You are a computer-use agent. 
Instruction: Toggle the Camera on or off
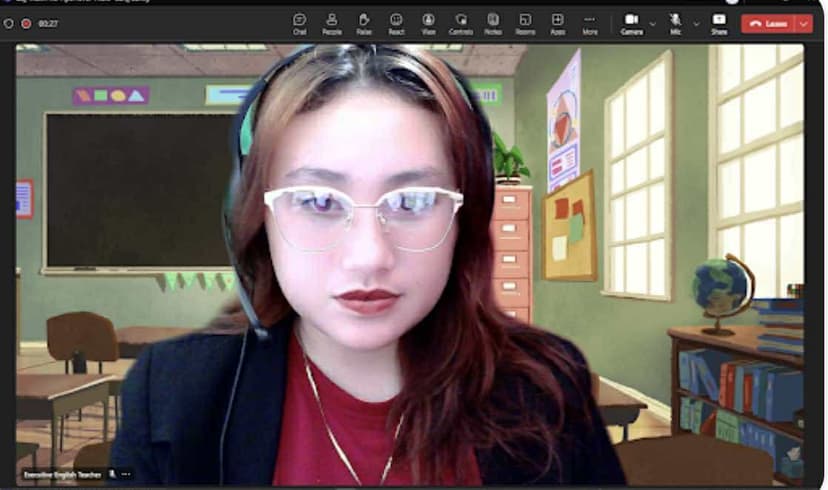631,23
